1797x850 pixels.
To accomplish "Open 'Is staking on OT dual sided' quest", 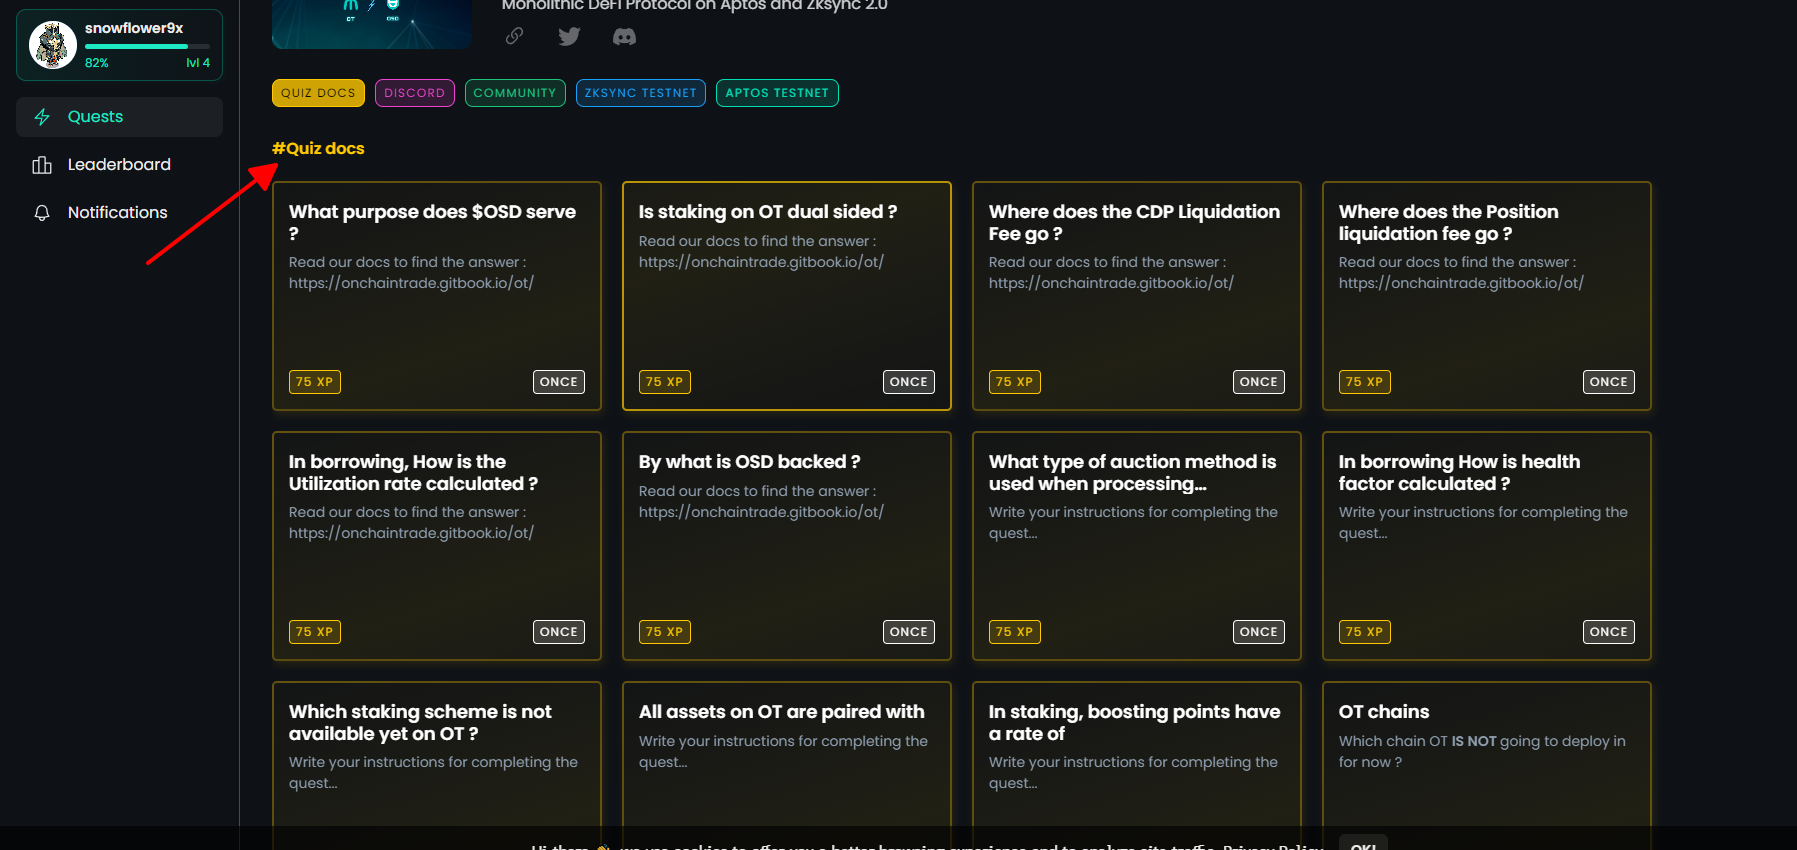I will (787, 296).
